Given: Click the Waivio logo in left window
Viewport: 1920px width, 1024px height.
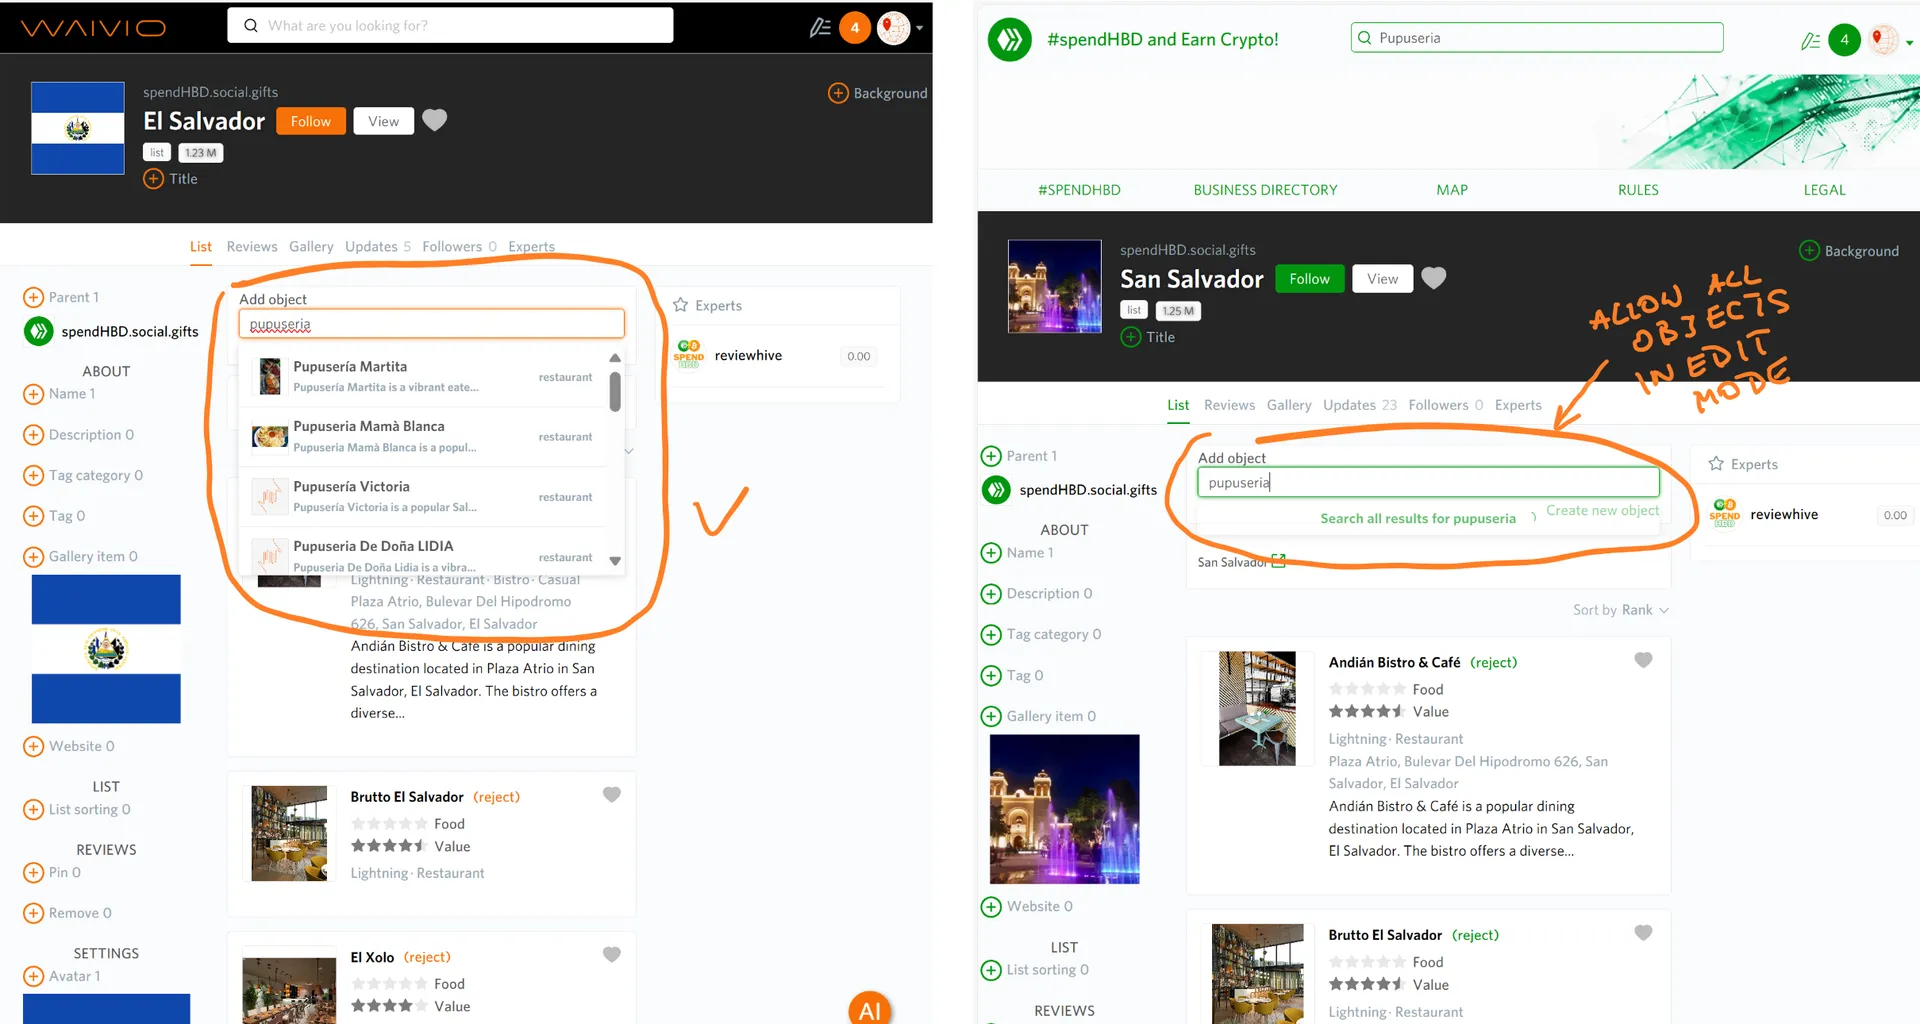Looking at the screenshot, I should pos(93,28).
